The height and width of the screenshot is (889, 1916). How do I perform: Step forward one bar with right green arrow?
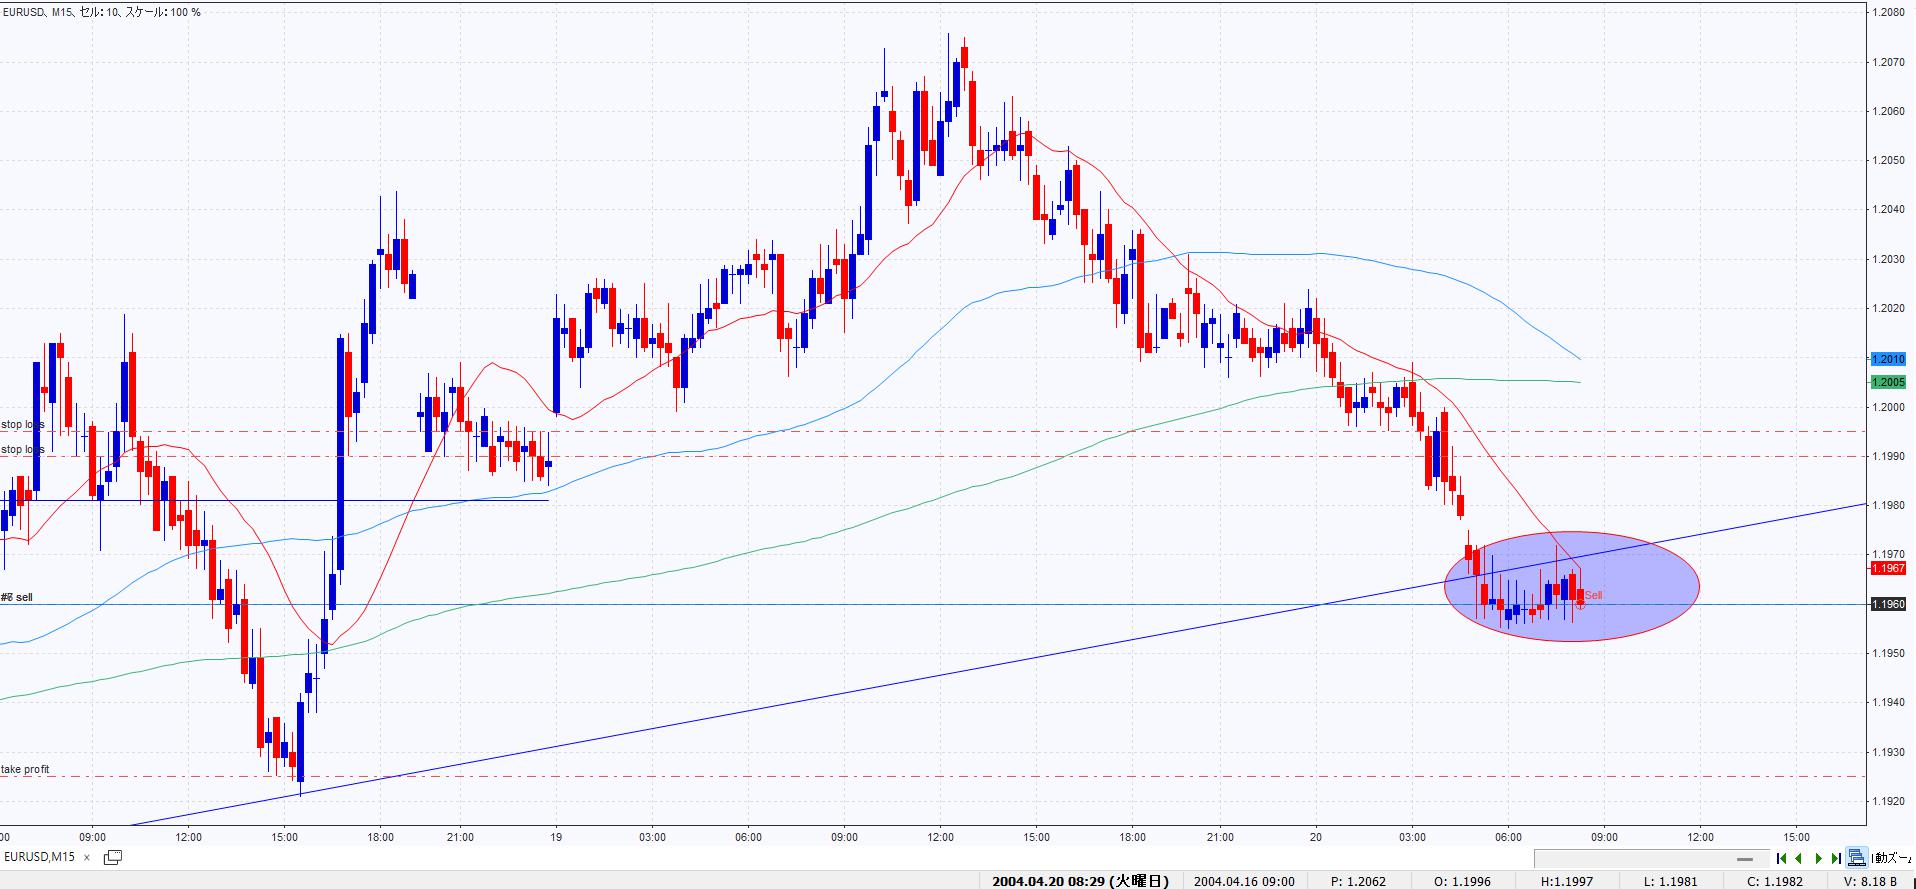(x=1818, y=858)
